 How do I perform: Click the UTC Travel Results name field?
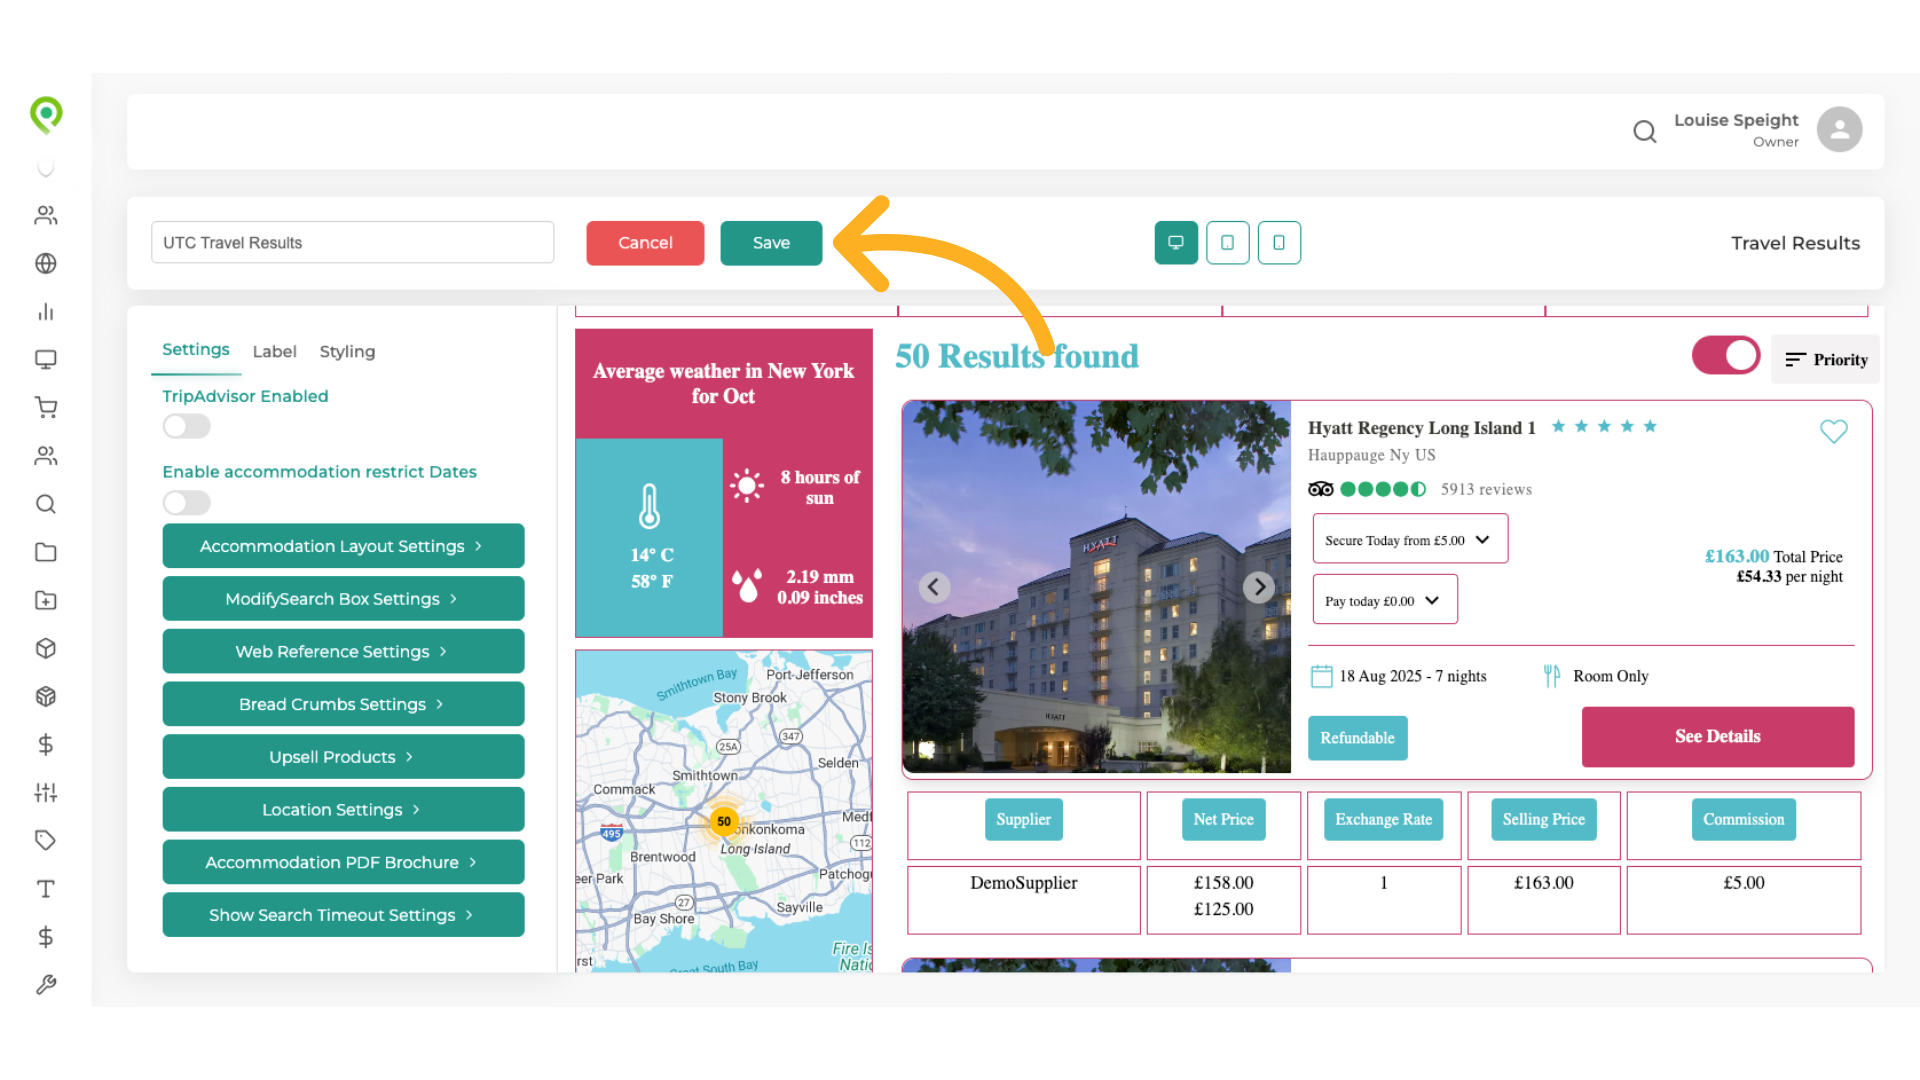pos(352,243)
